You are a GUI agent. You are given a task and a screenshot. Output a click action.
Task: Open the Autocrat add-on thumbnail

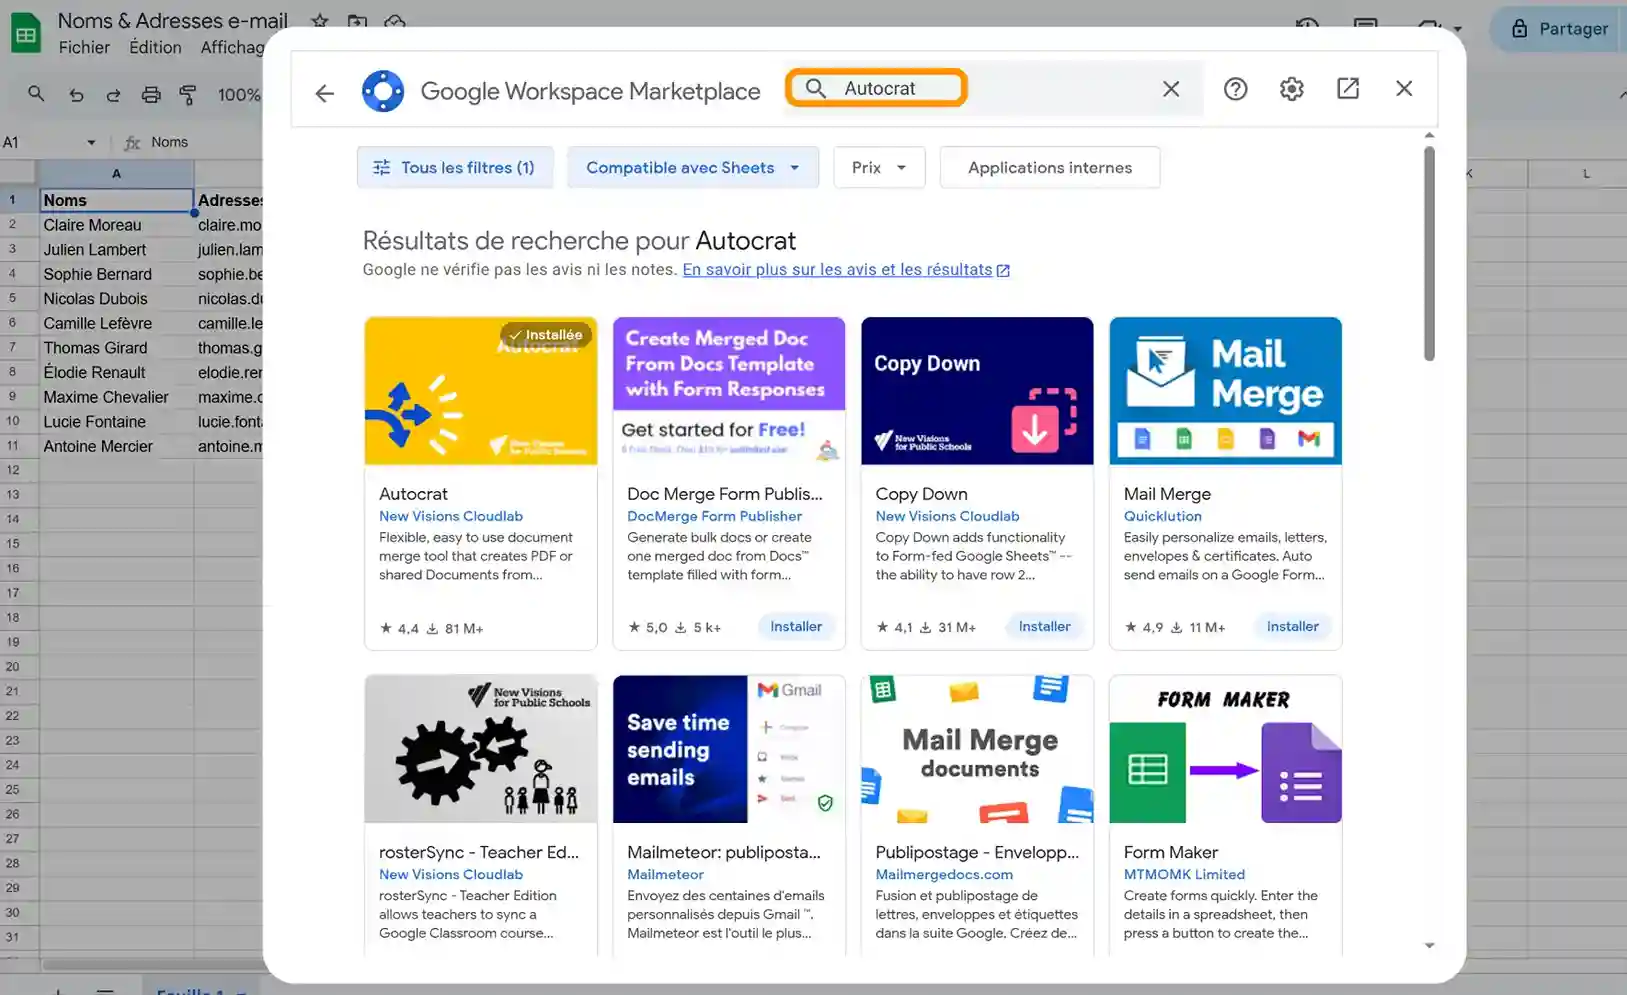[x=481, y=391]
